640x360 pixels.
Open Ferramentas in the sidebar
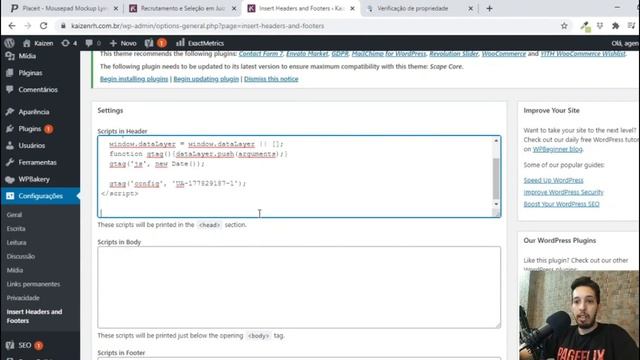(37, 162)
